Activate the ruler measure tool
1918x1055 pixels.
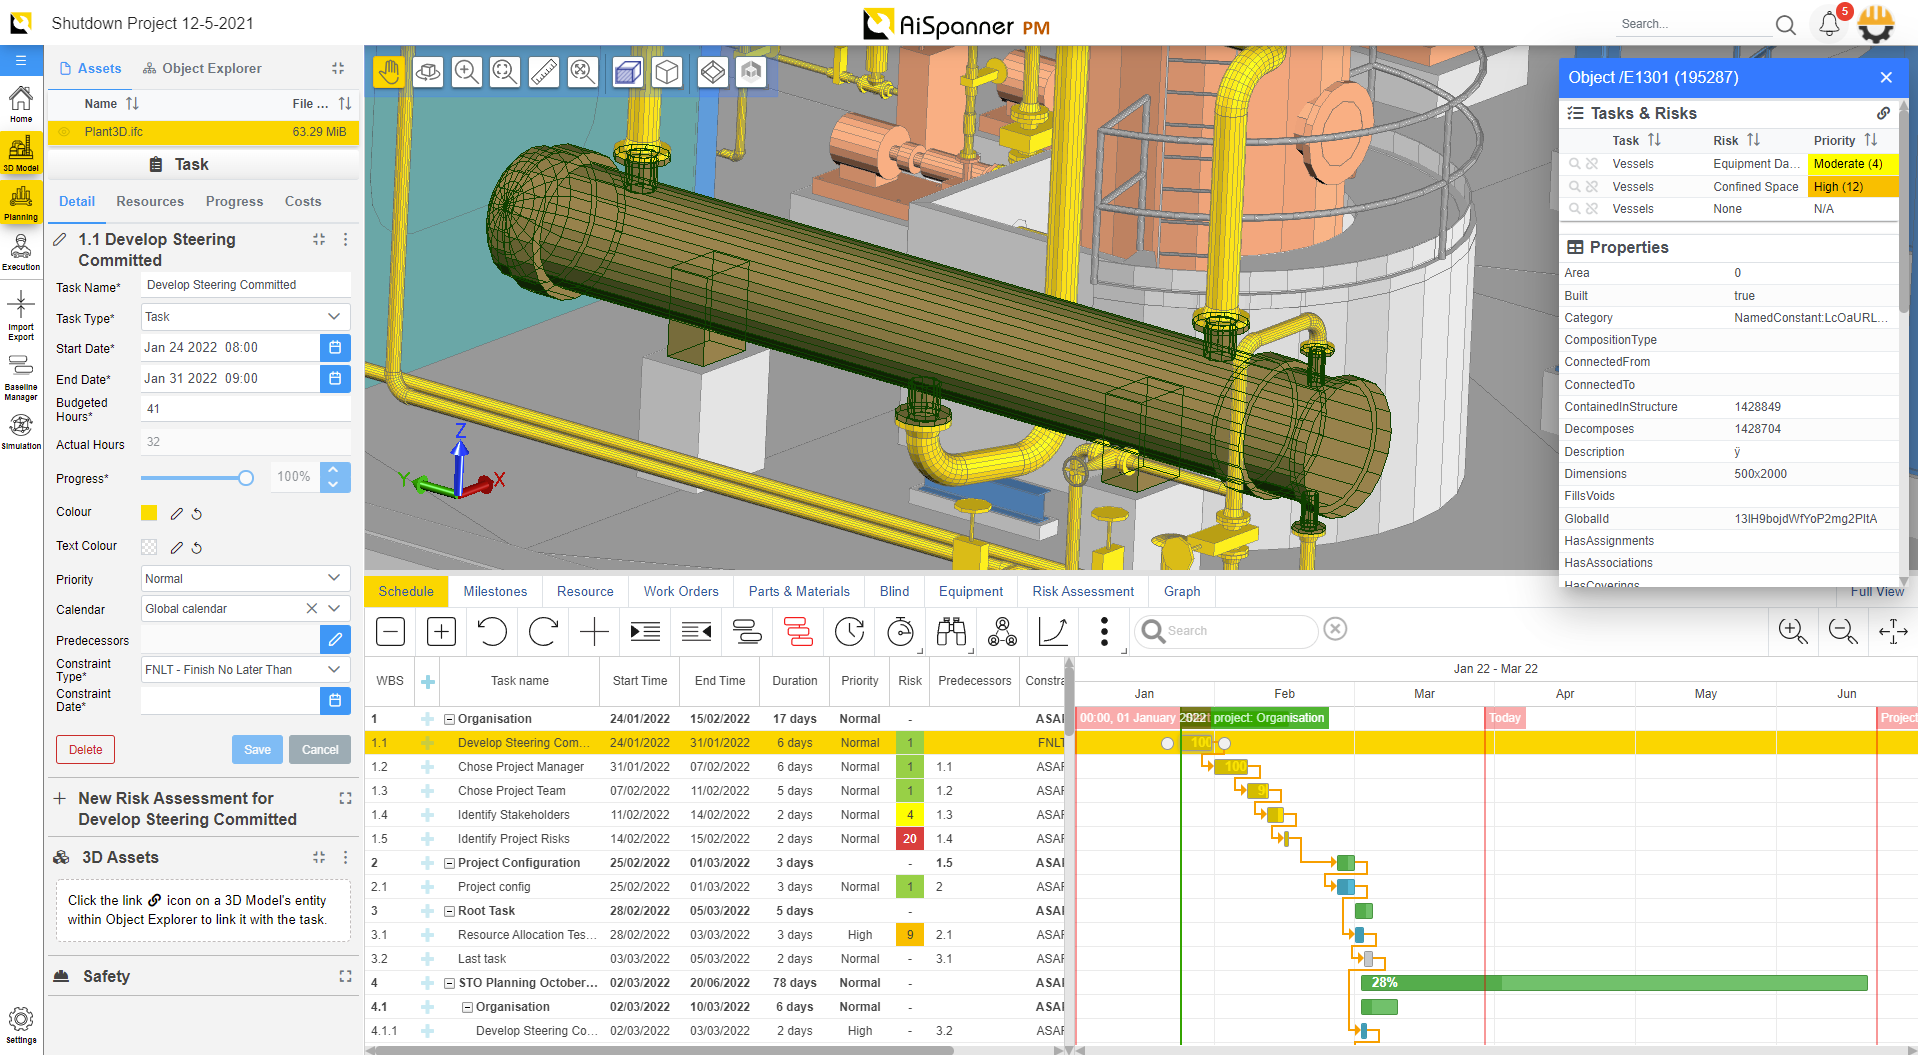click(543, 72)
